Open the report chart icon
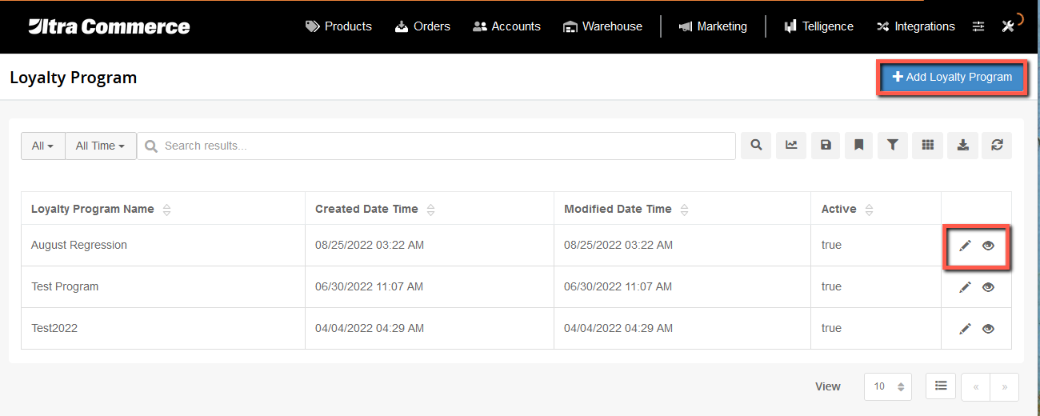 pos(791,145)
